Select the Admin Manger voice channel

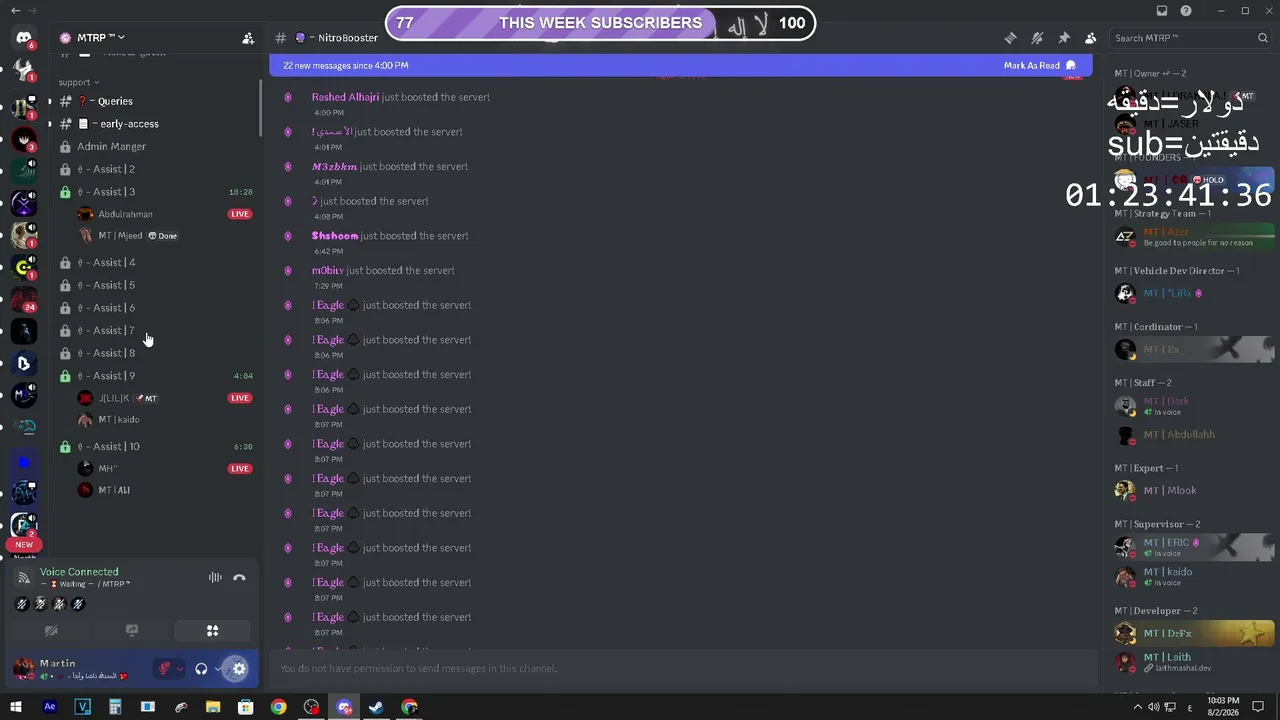[156, 146]
